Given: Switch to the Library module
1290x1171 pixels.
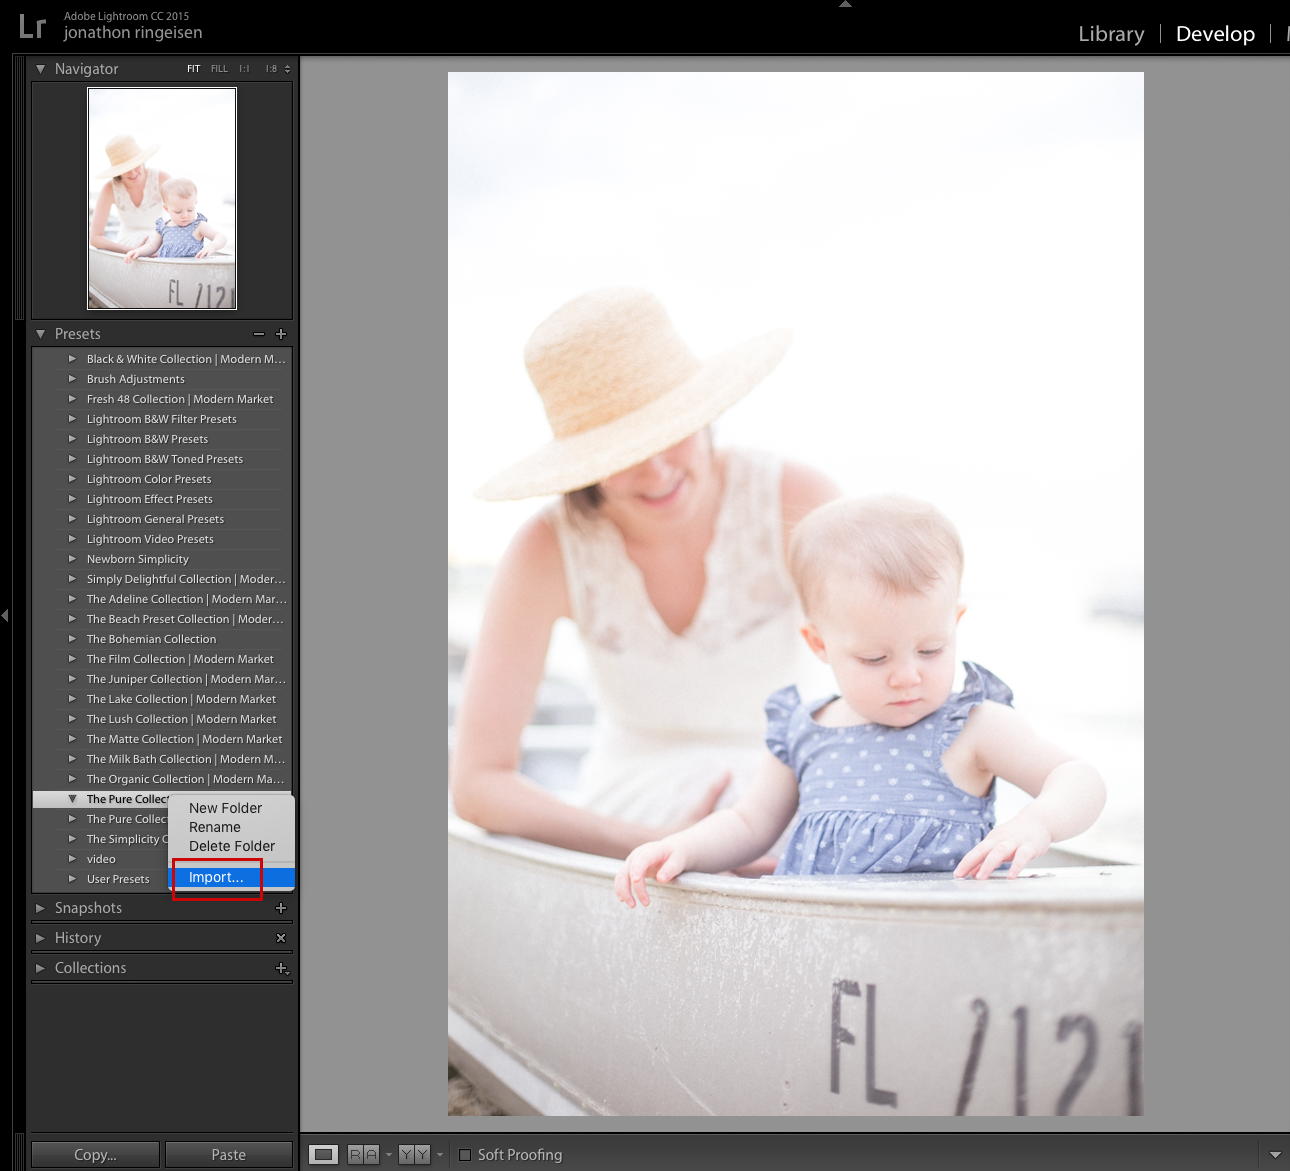Looking at the screenshot, I should (1111, 34).
